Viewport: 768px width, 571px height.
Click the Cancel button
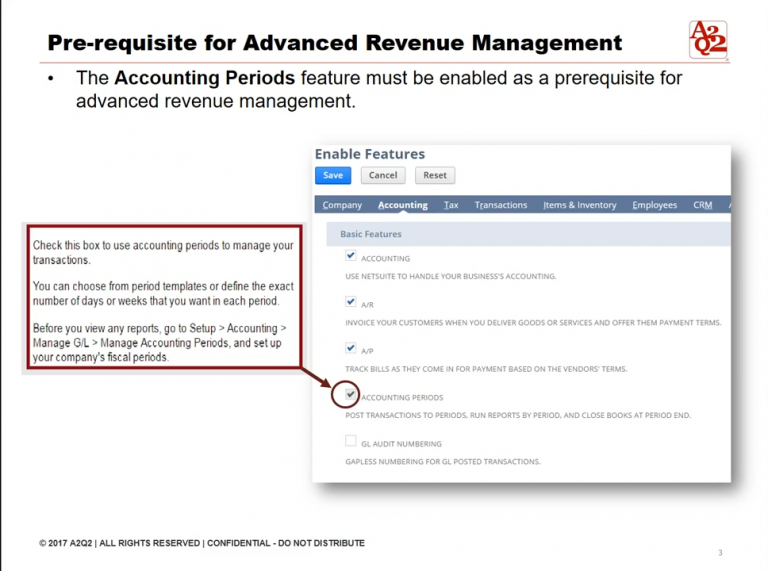click(383, 175)
